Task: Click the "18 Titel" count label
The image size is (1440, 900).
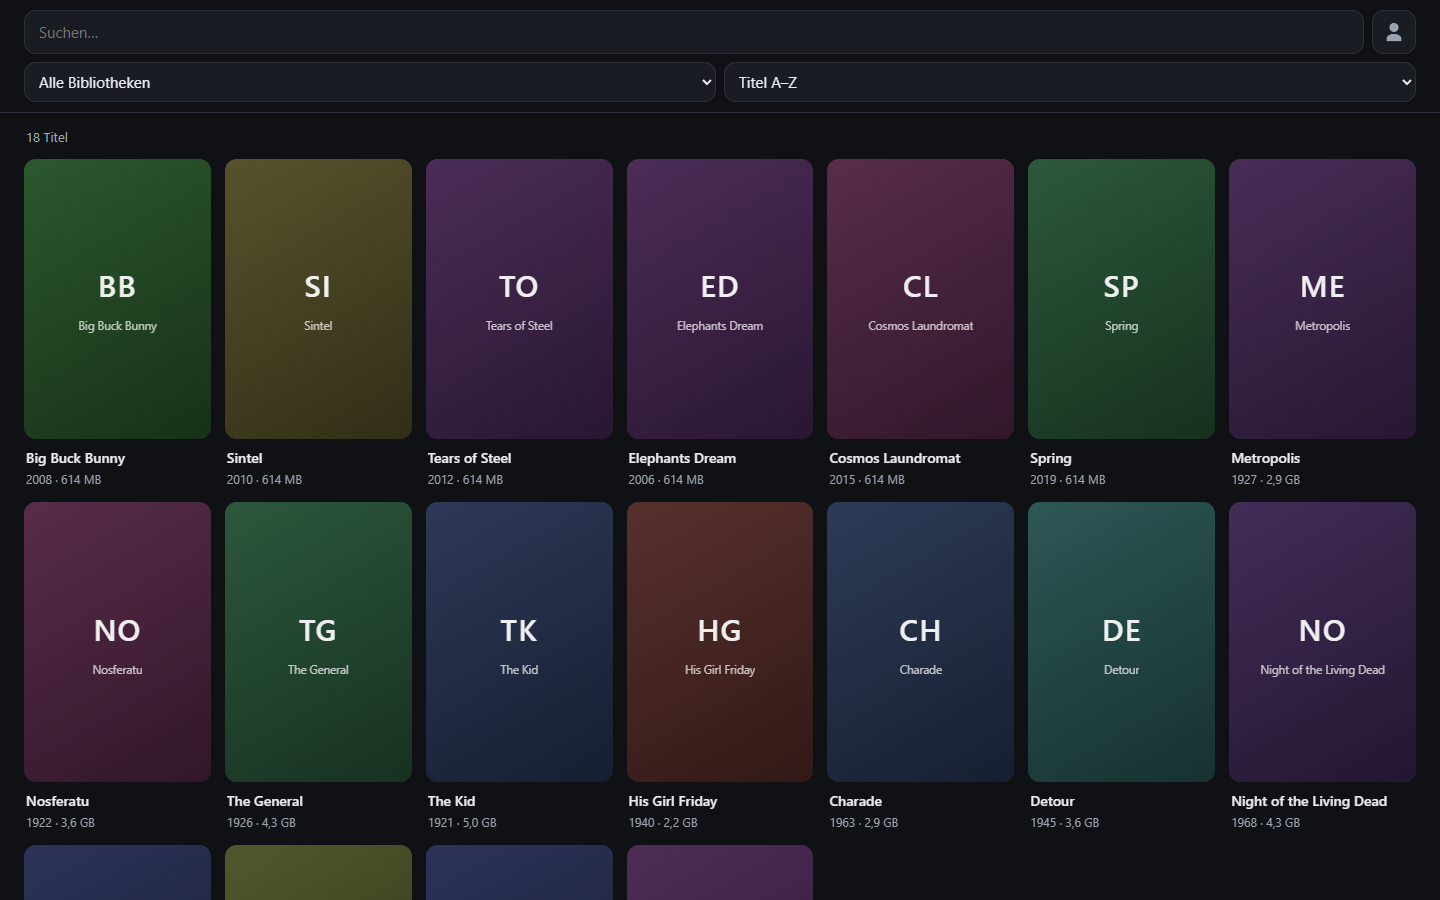Action: pyautogui.click(x=47, y=138)
